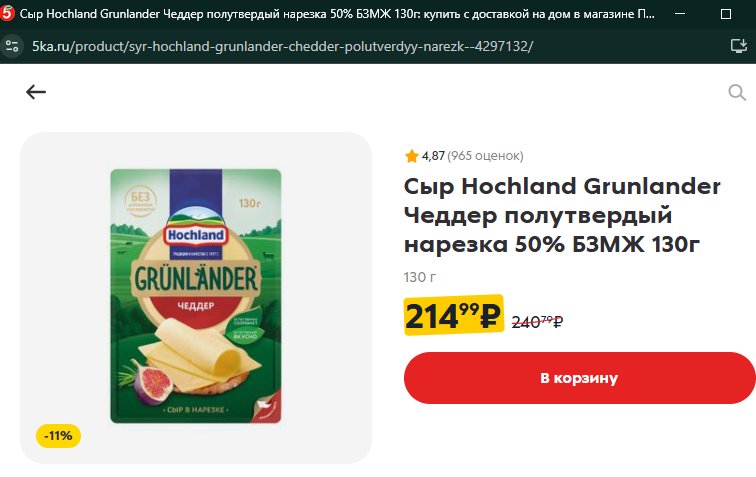Minimize the browser window
The width and height of the screenshot is (756, 477).
point(680,14)
